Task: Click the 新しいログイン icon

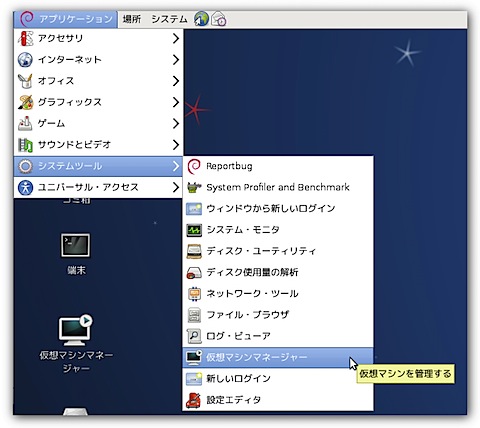Action: 194,379
